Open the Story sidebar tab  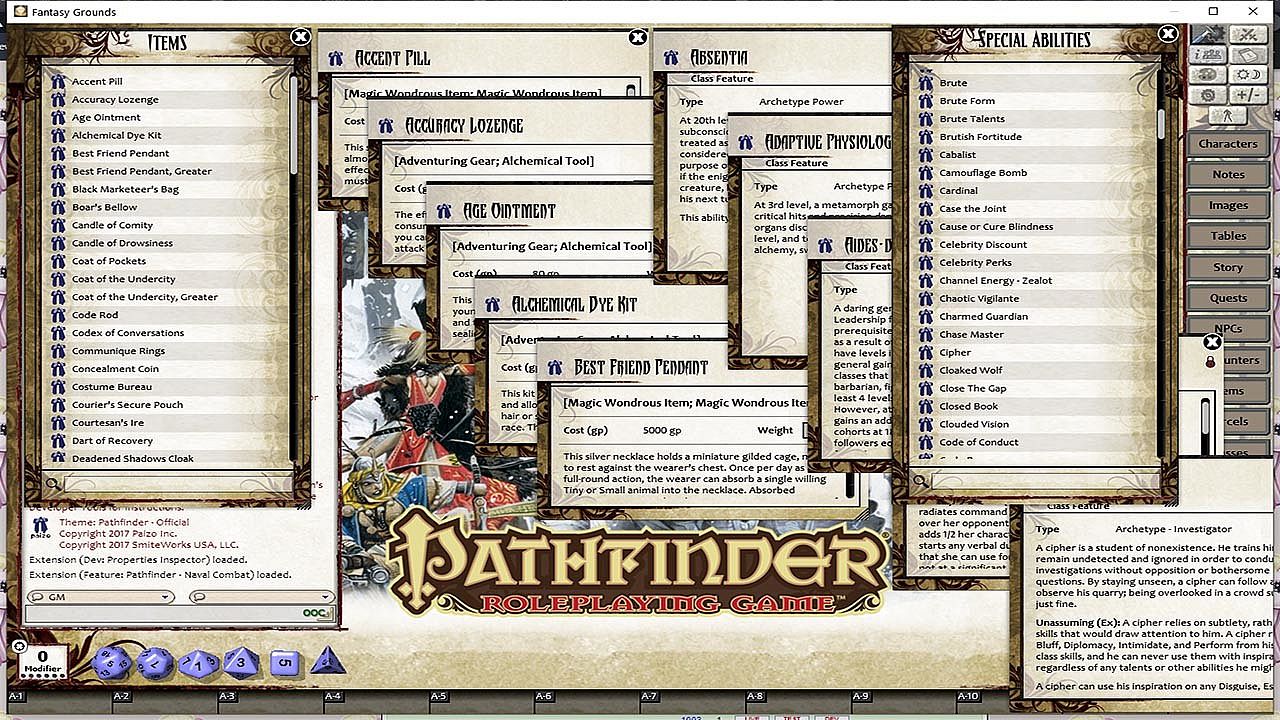(1228, 268)
